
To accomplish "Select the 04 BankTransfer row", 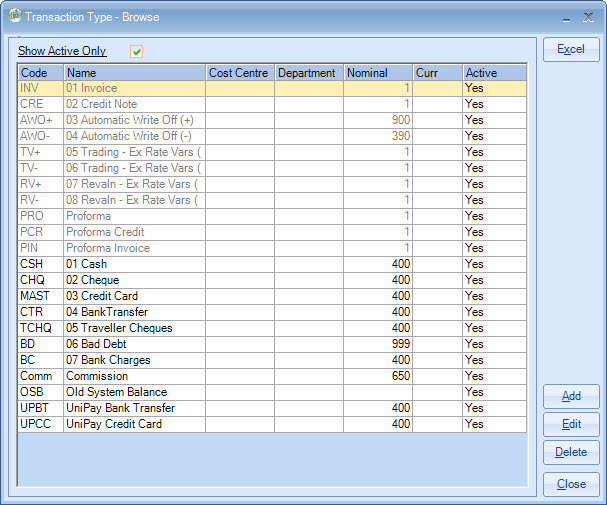I will pos(272,312).
